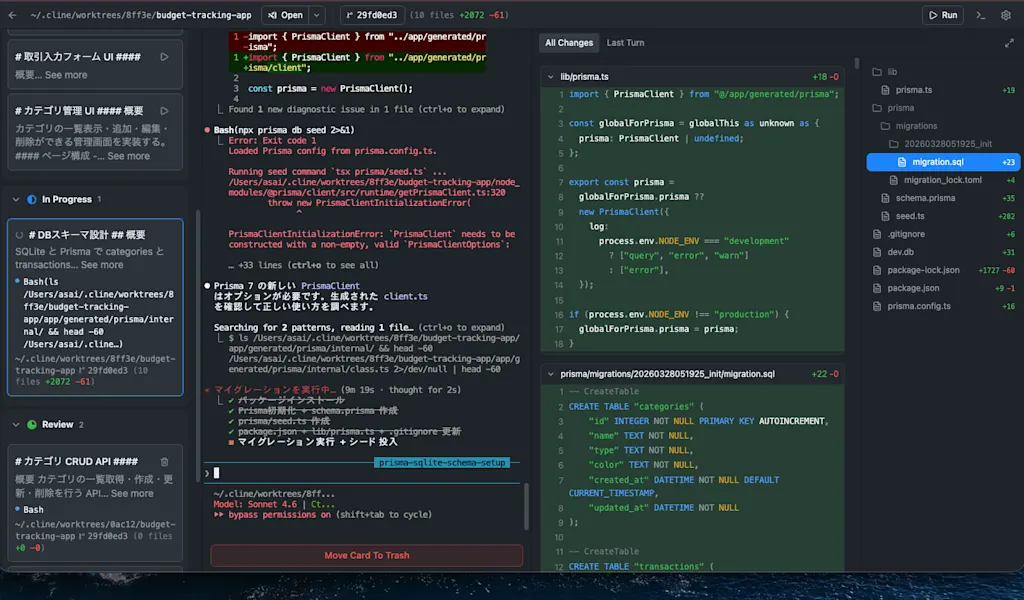Open settings gear icon
Screen dimensions: 1024x600
1006,15
